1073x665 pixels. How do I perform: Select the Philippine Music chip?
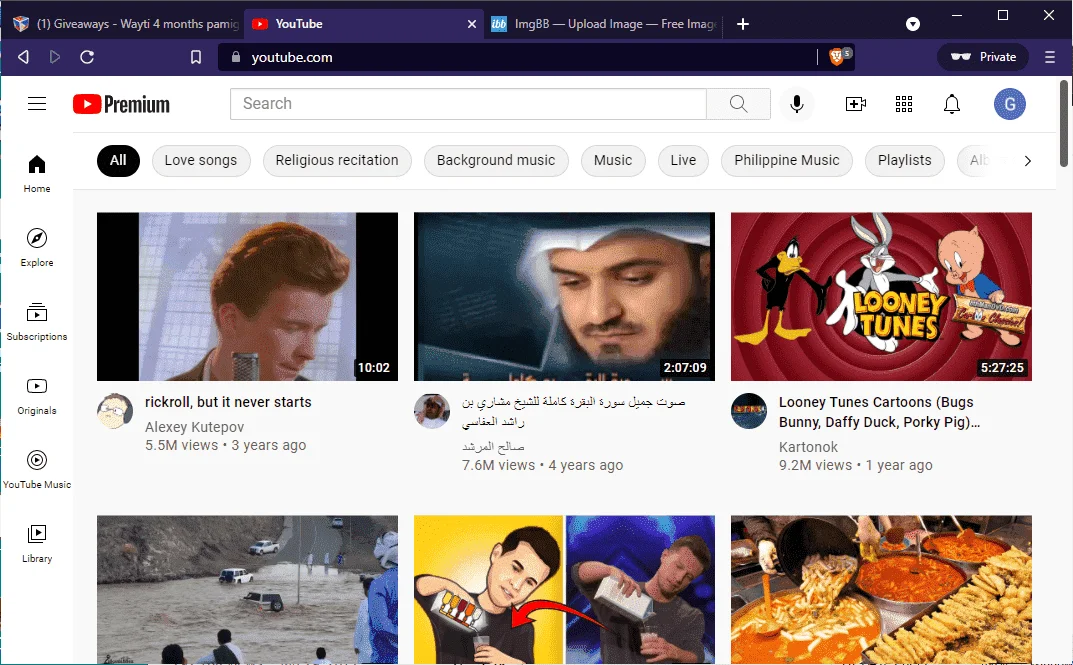[787, 161]
